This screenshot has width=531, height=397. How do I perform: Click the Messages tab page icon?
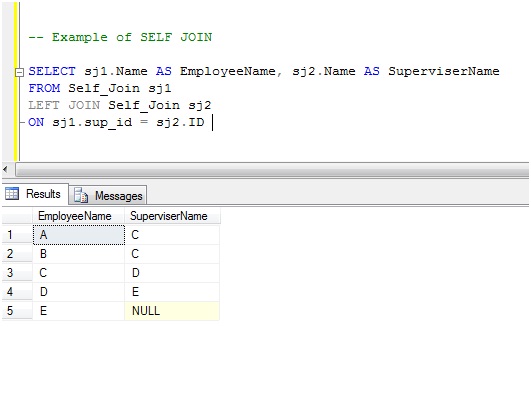[81, 195]
